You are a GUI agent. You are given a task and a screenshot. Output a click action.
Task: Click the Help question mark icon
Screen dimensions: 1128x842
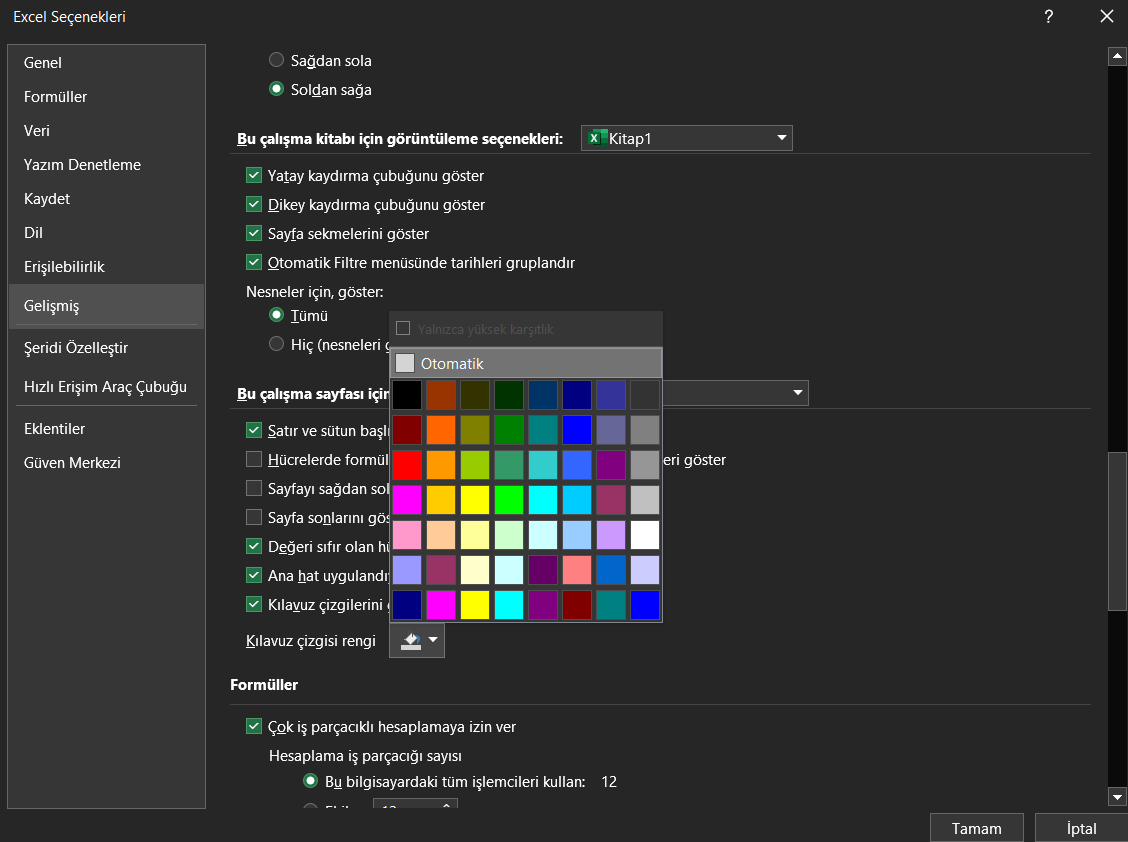[1048, 16]
